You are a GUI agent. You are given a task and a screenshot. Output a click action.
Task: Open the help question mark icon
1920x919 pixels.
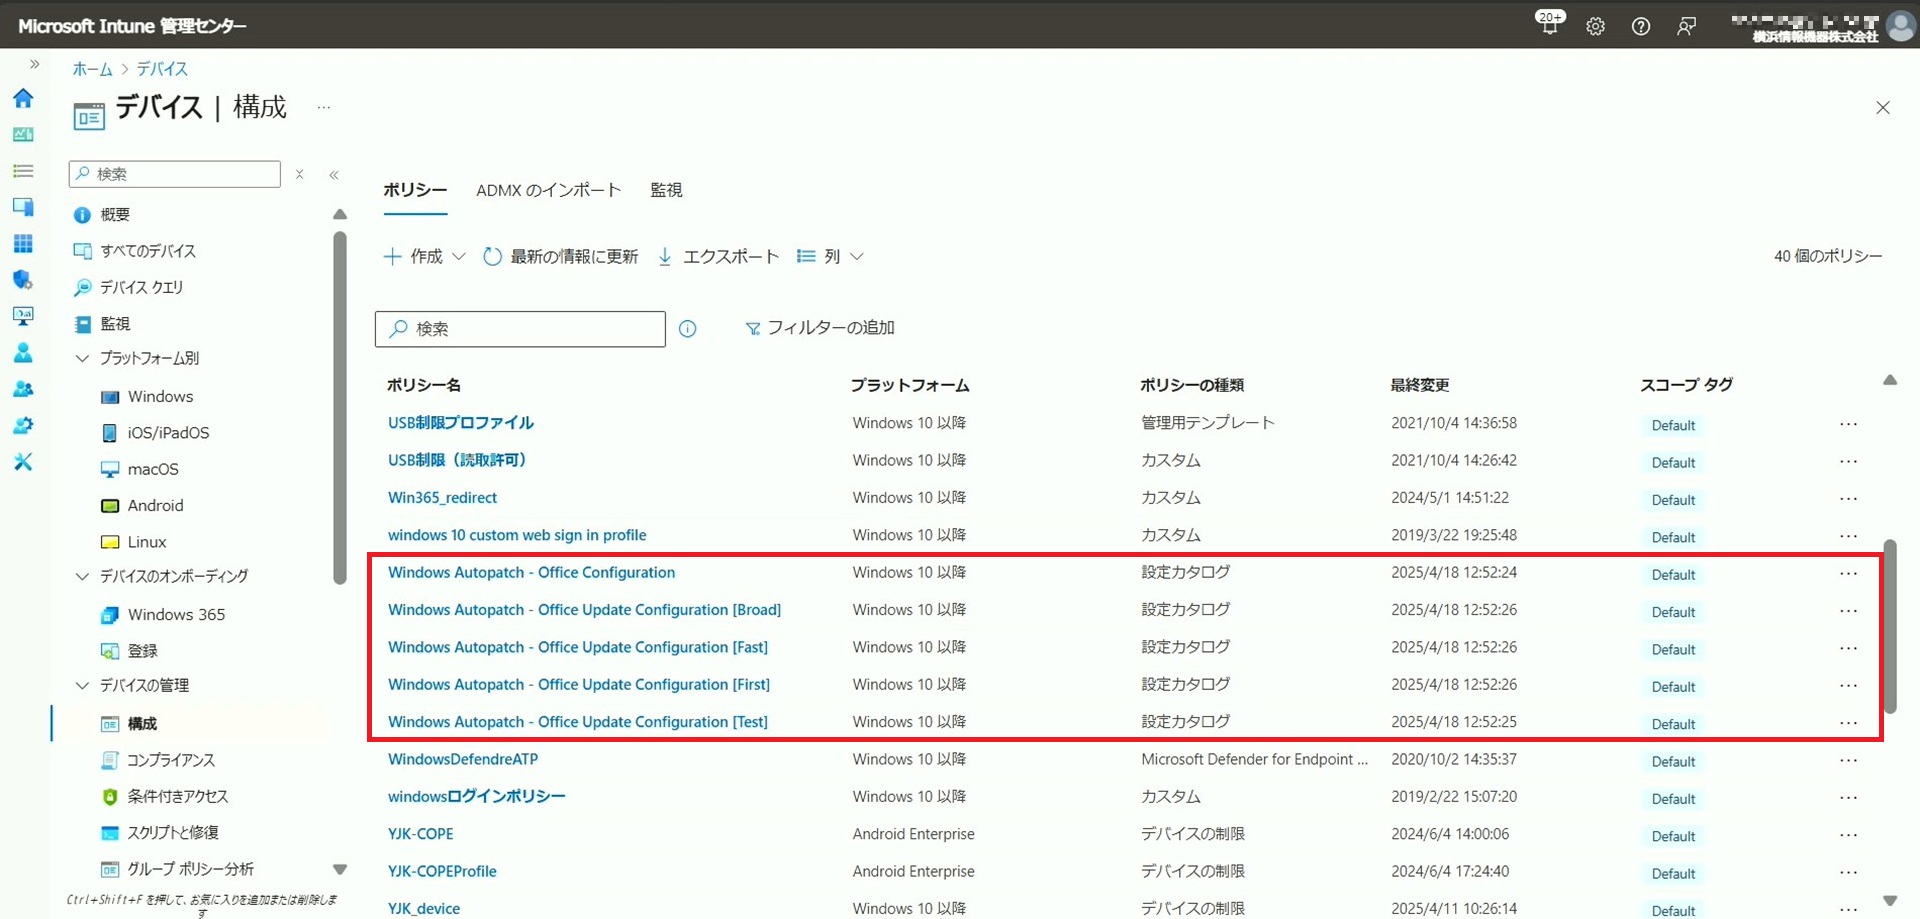1641,27
